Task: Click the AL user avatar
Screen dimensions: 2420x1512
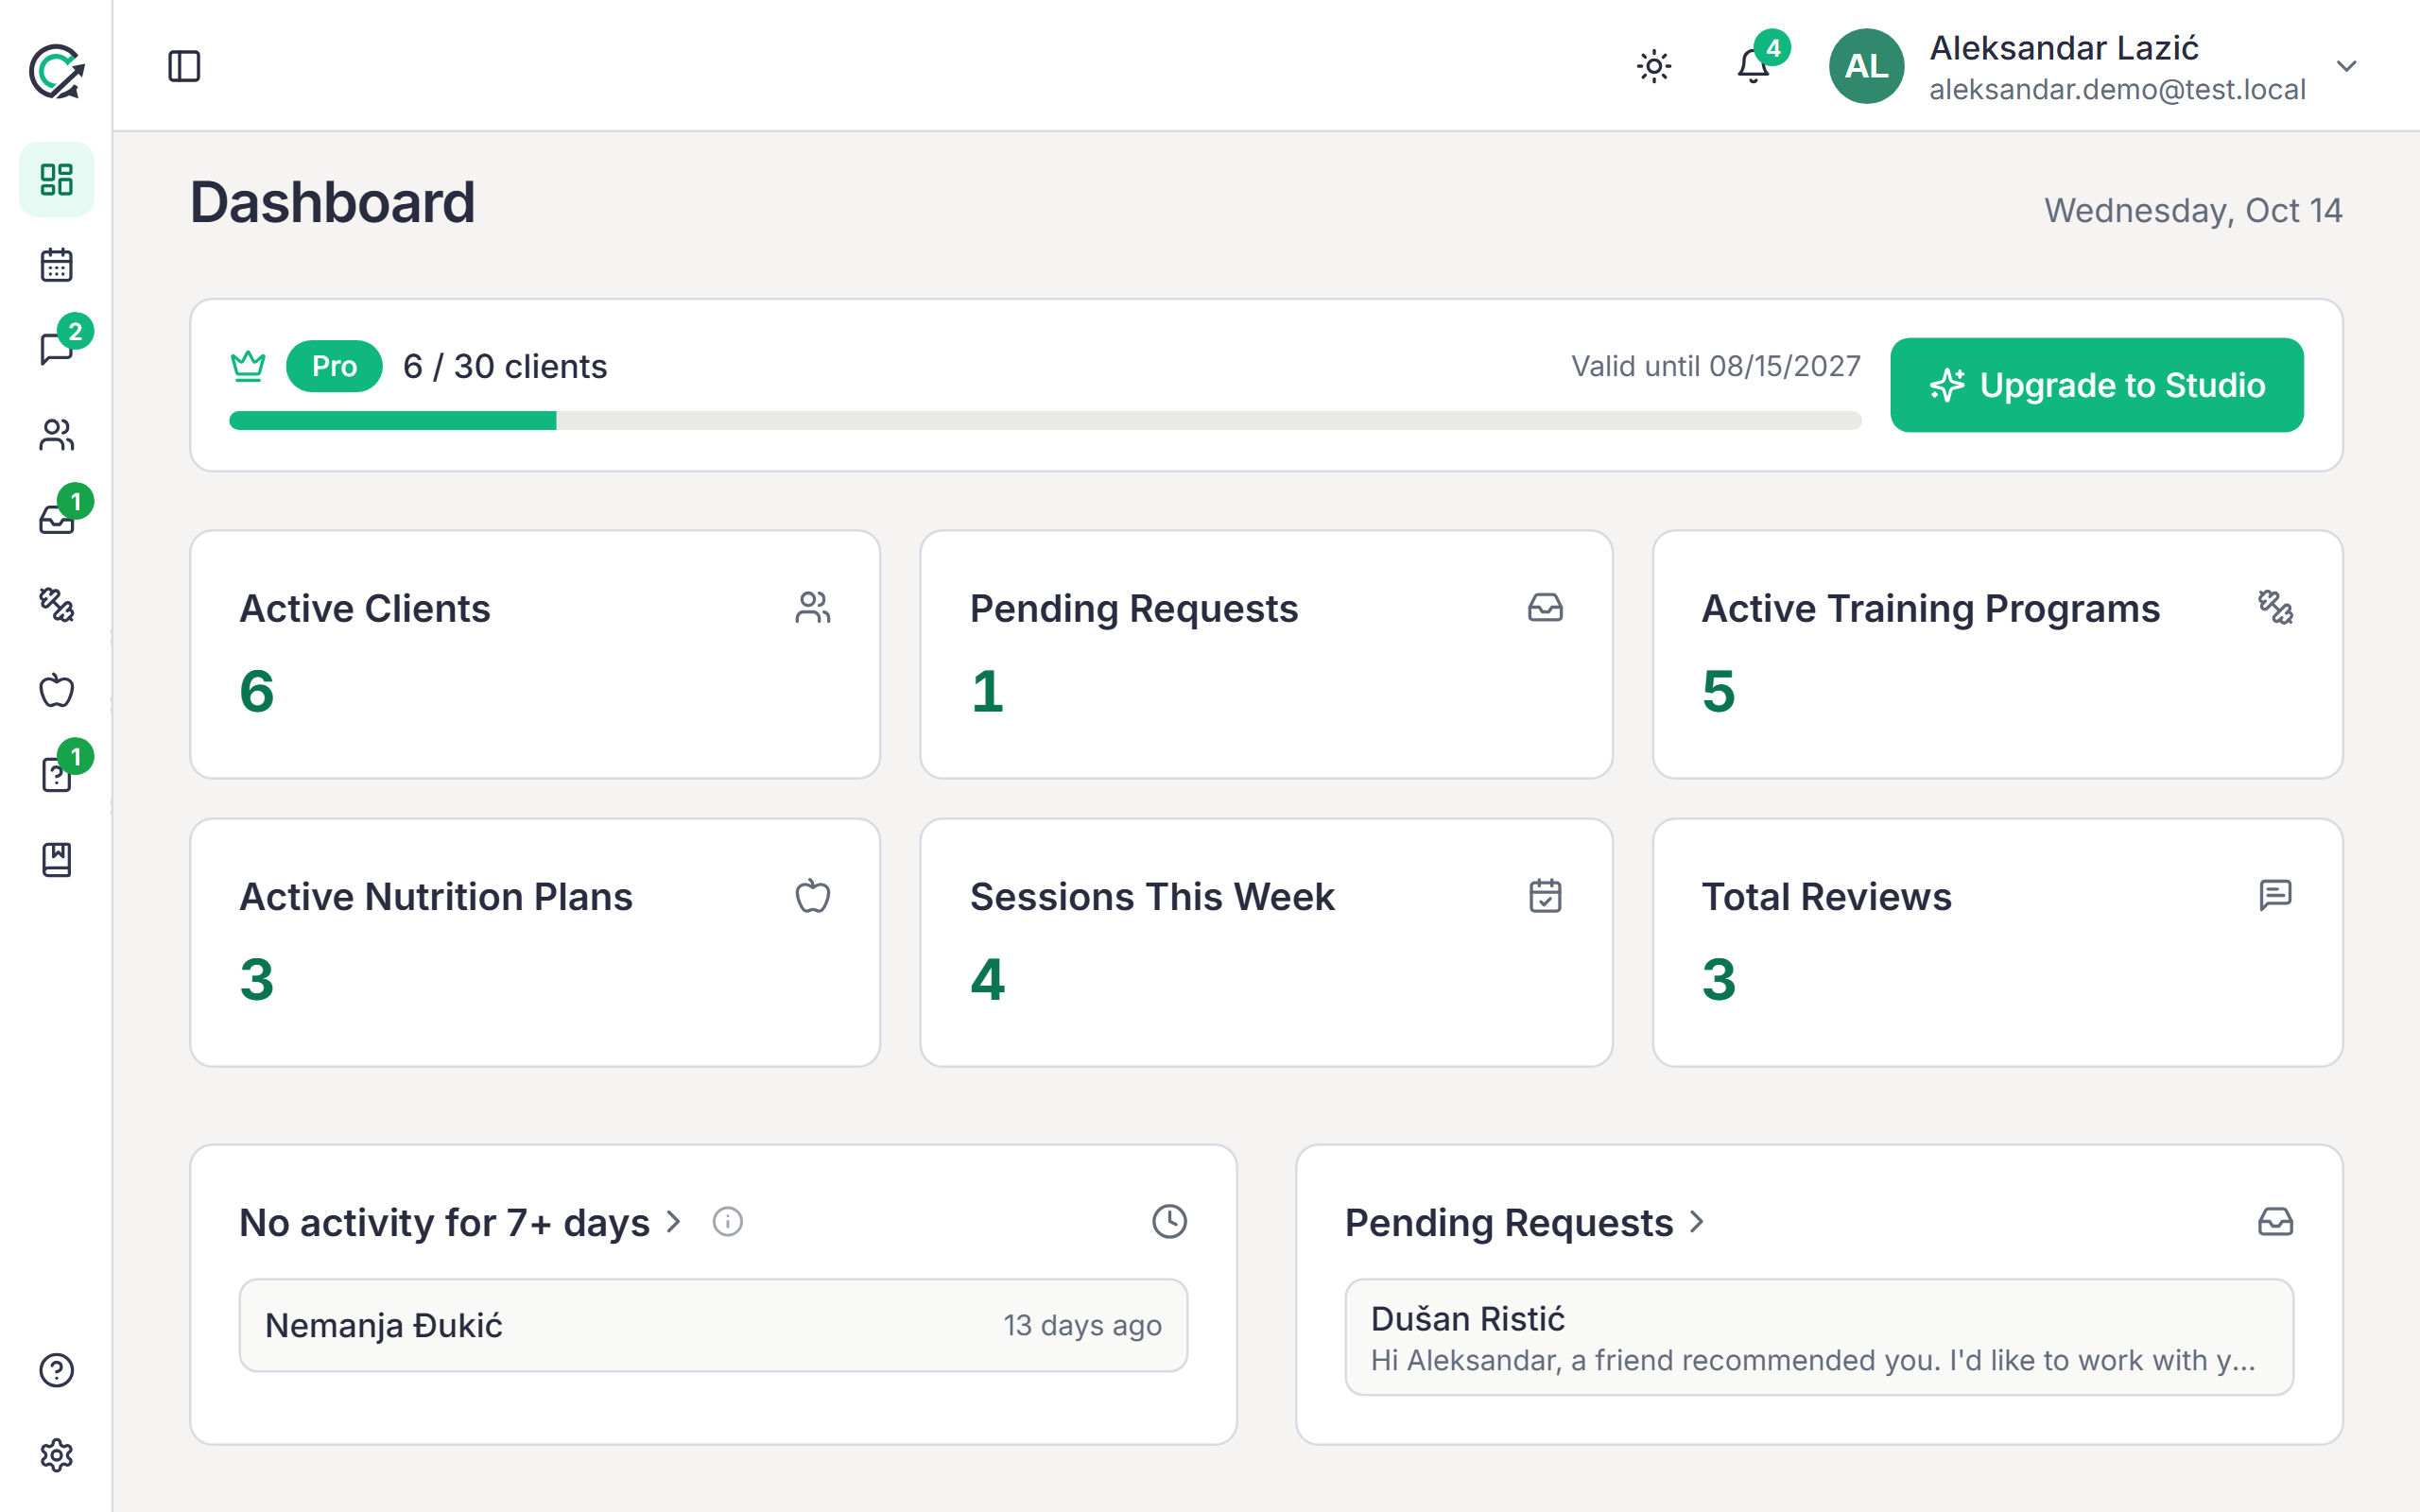Action: click(1866, 66)
